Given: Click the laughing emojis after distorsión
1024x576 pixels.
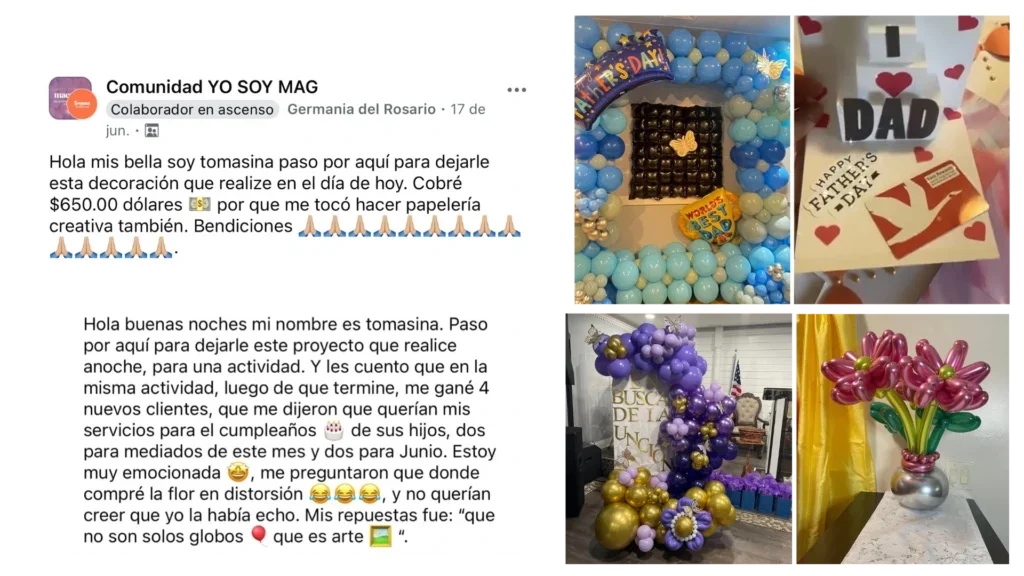Looking at the screenshot, I should 345,494.
